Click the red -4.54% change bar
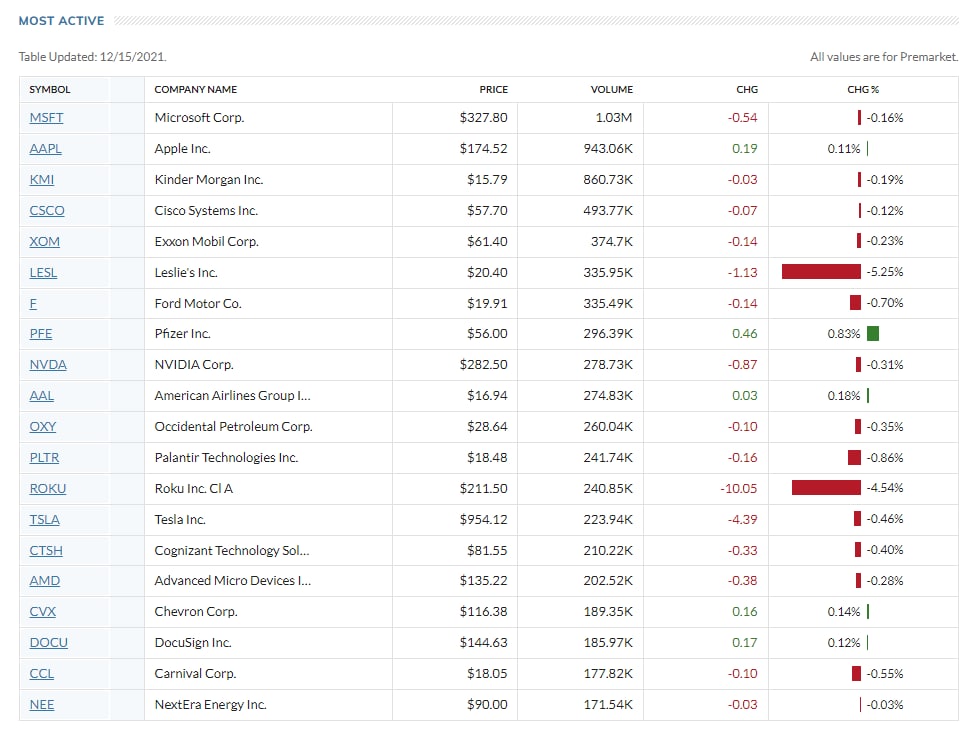The image size is (979, 734). tap(826, 487)
